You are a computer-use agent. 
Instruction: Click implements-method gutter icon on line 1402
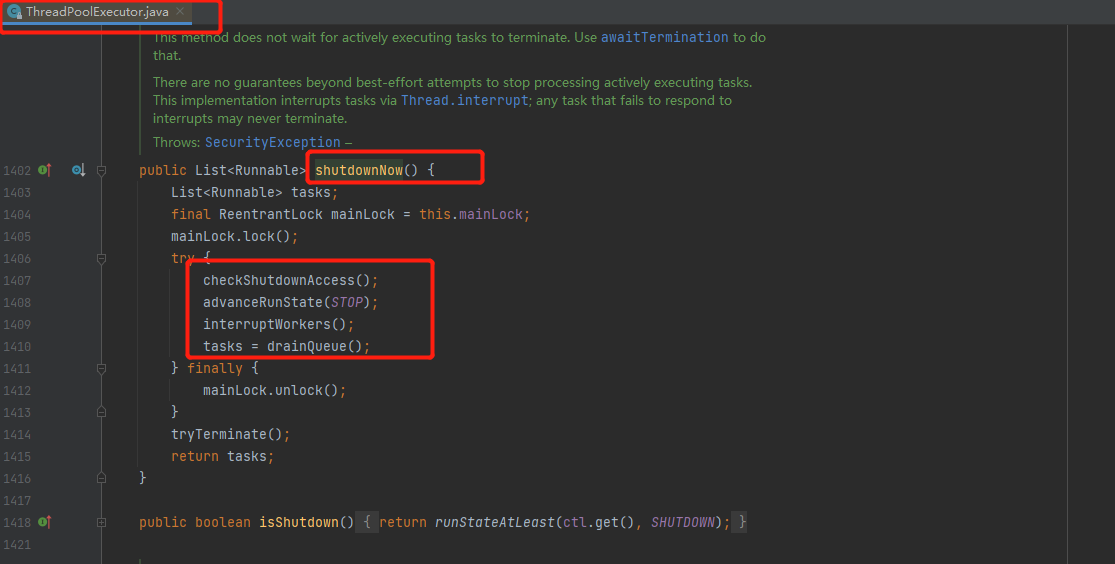45,170
